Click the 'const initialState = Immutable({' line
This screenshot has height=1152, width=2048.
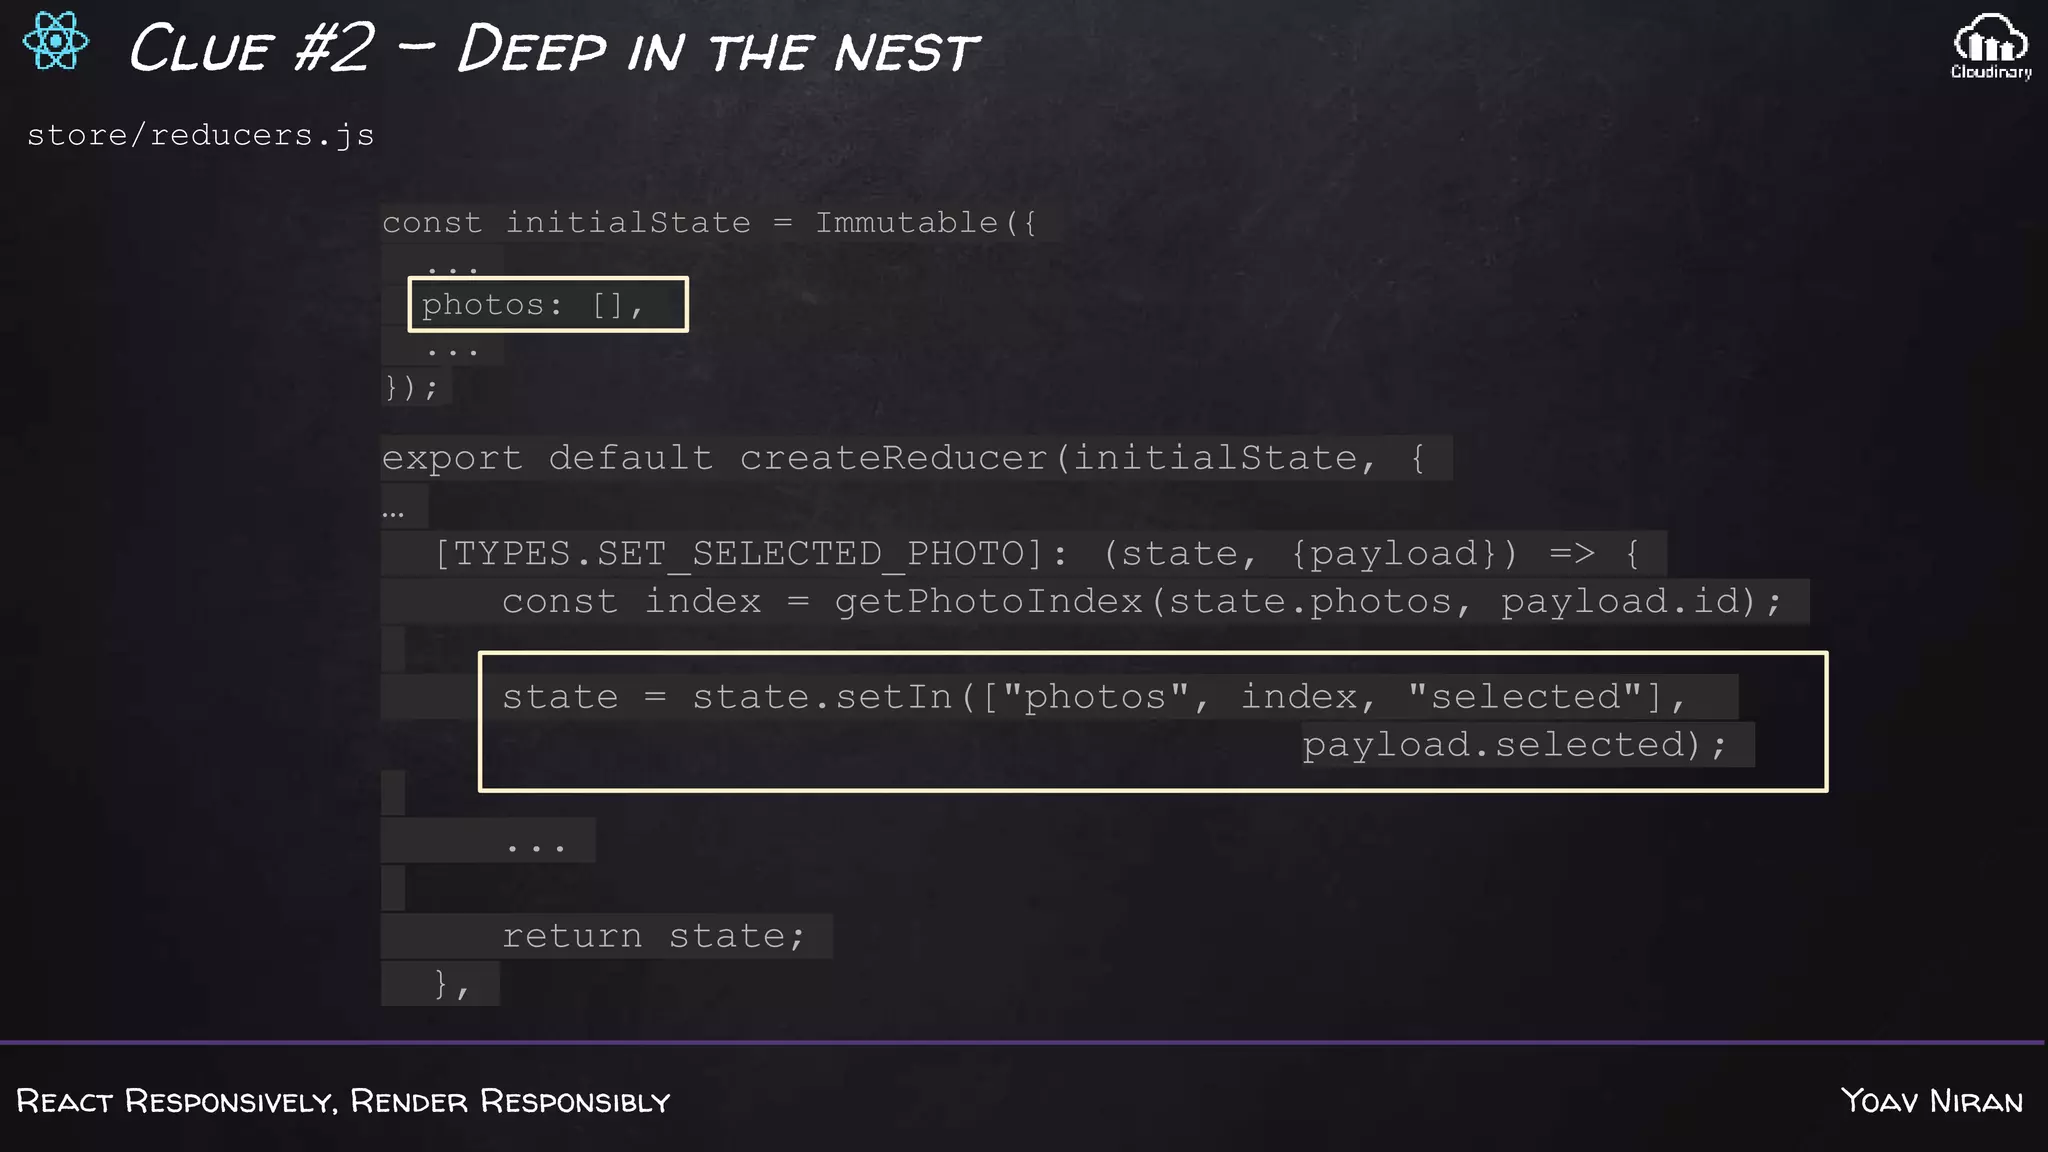point(710,222)
